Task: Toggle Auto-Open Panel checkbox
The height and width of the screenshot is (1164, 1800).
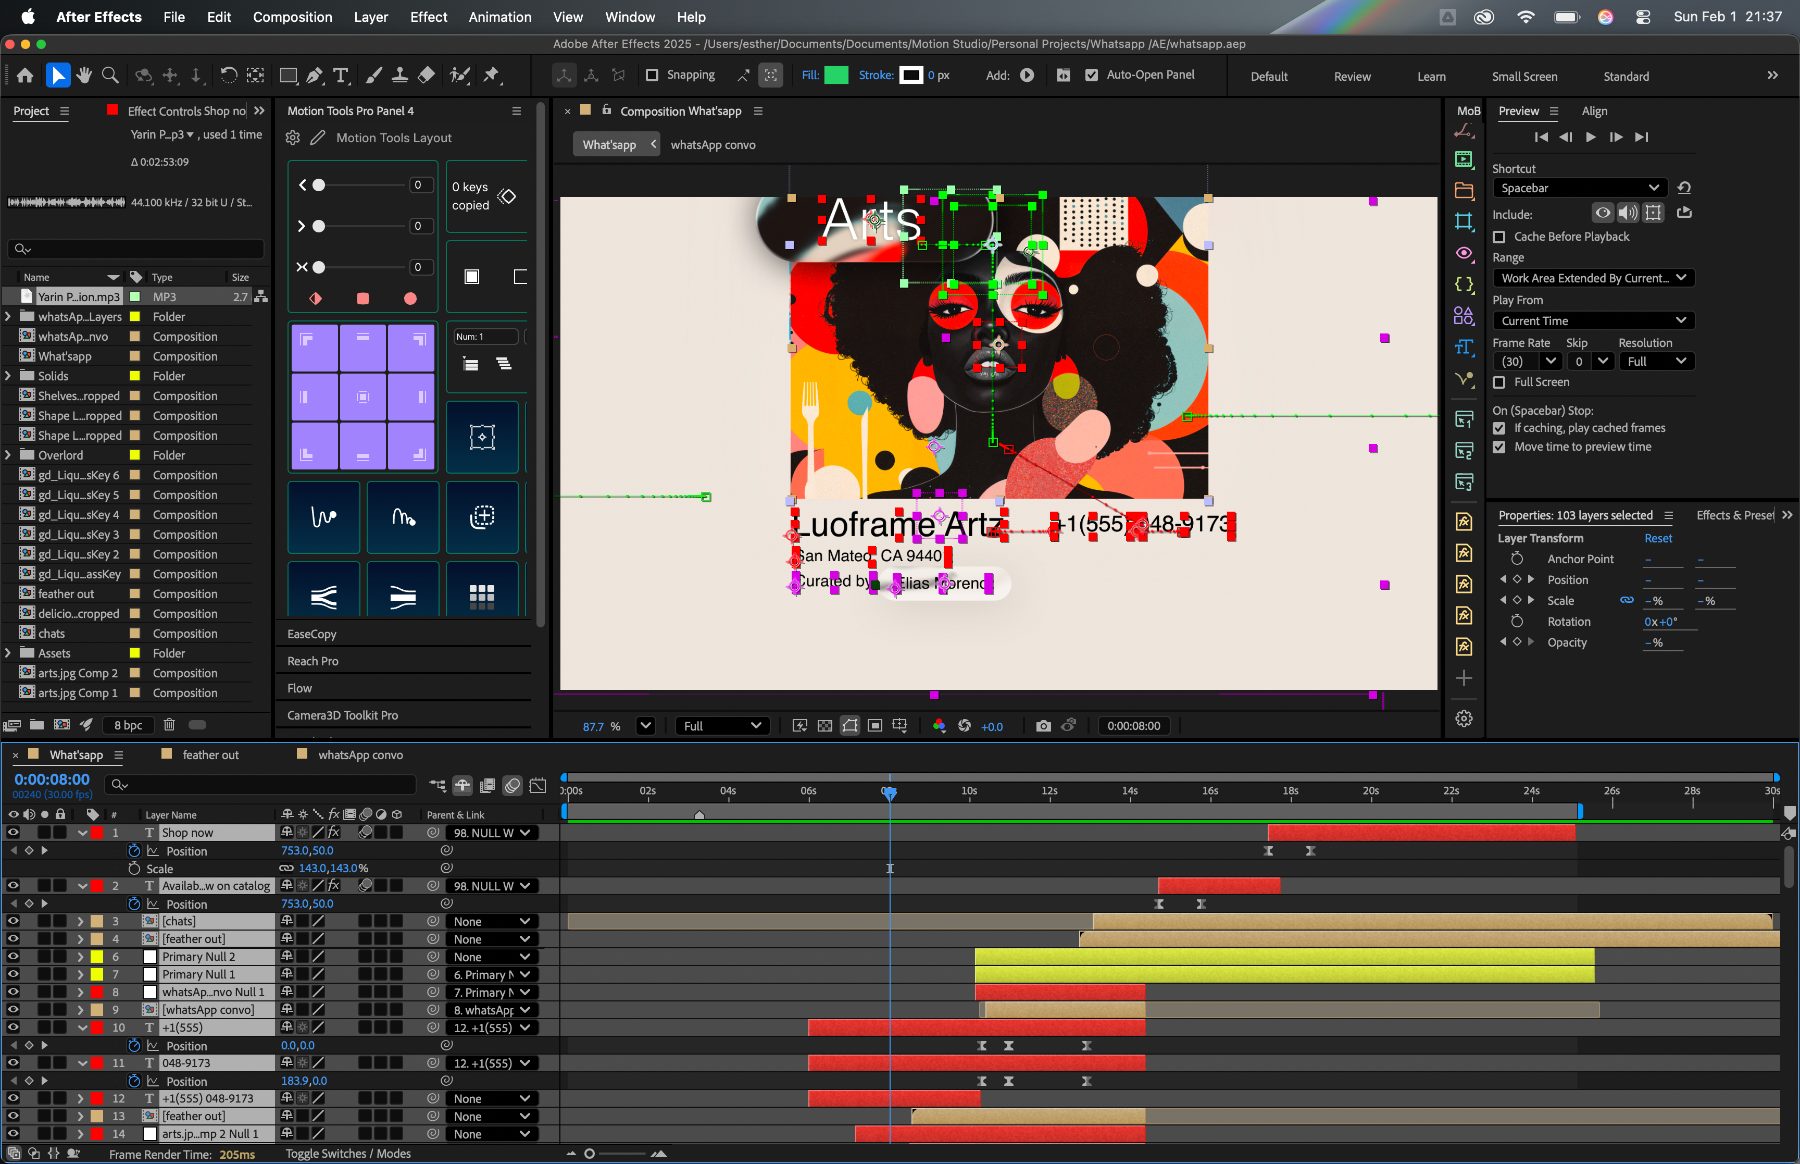Action: click(x=1091, y=75)
